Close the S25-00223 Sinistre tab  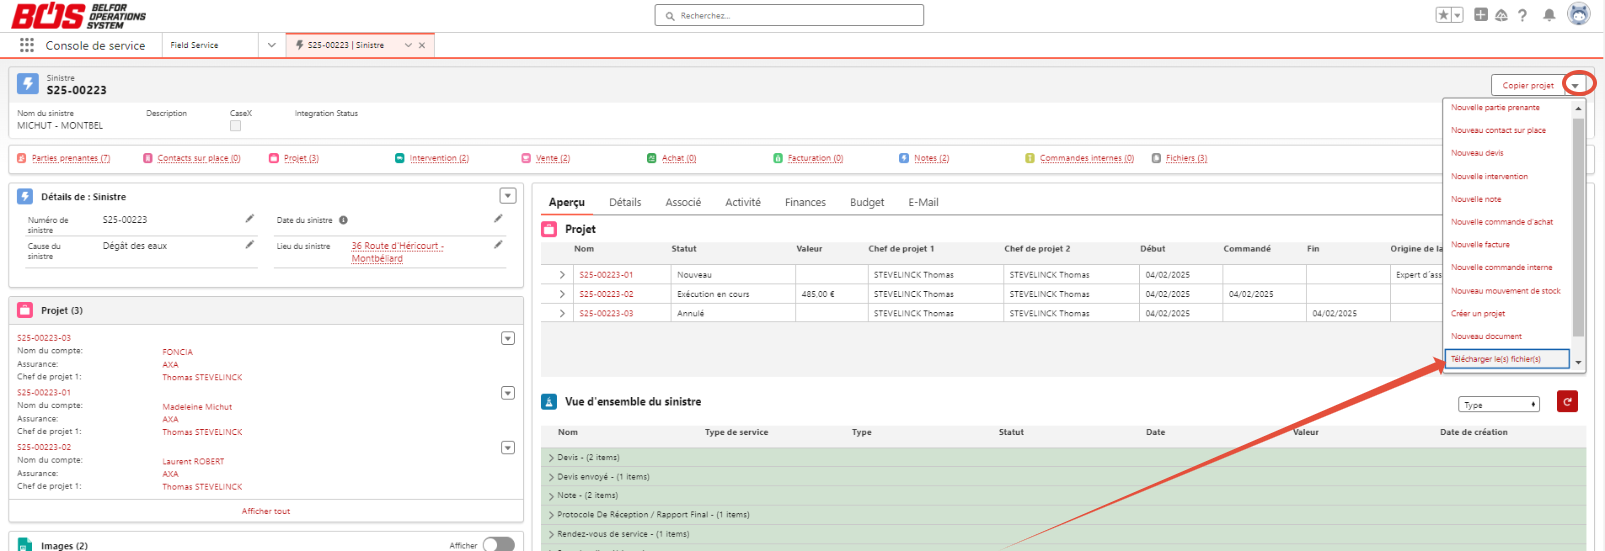422,45
